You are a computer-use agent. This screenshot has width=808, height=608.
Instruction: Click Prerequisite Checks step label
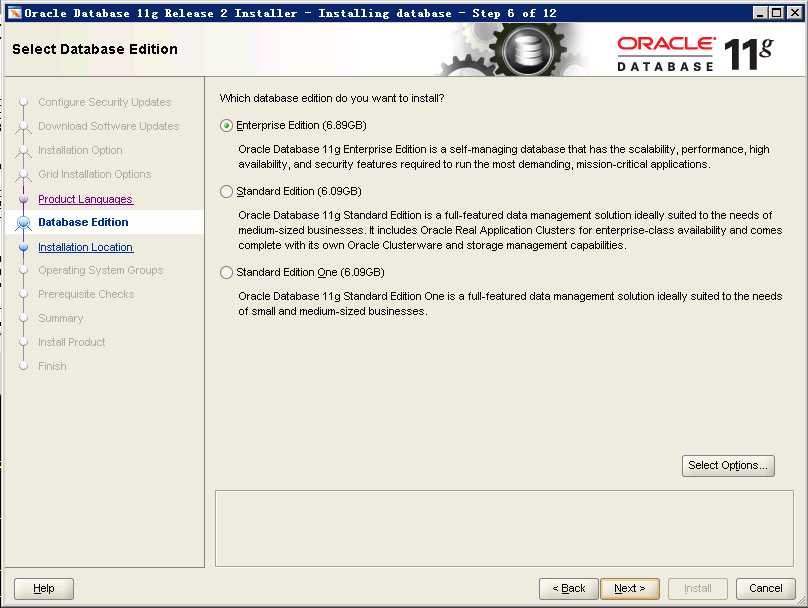click(86, 294)
